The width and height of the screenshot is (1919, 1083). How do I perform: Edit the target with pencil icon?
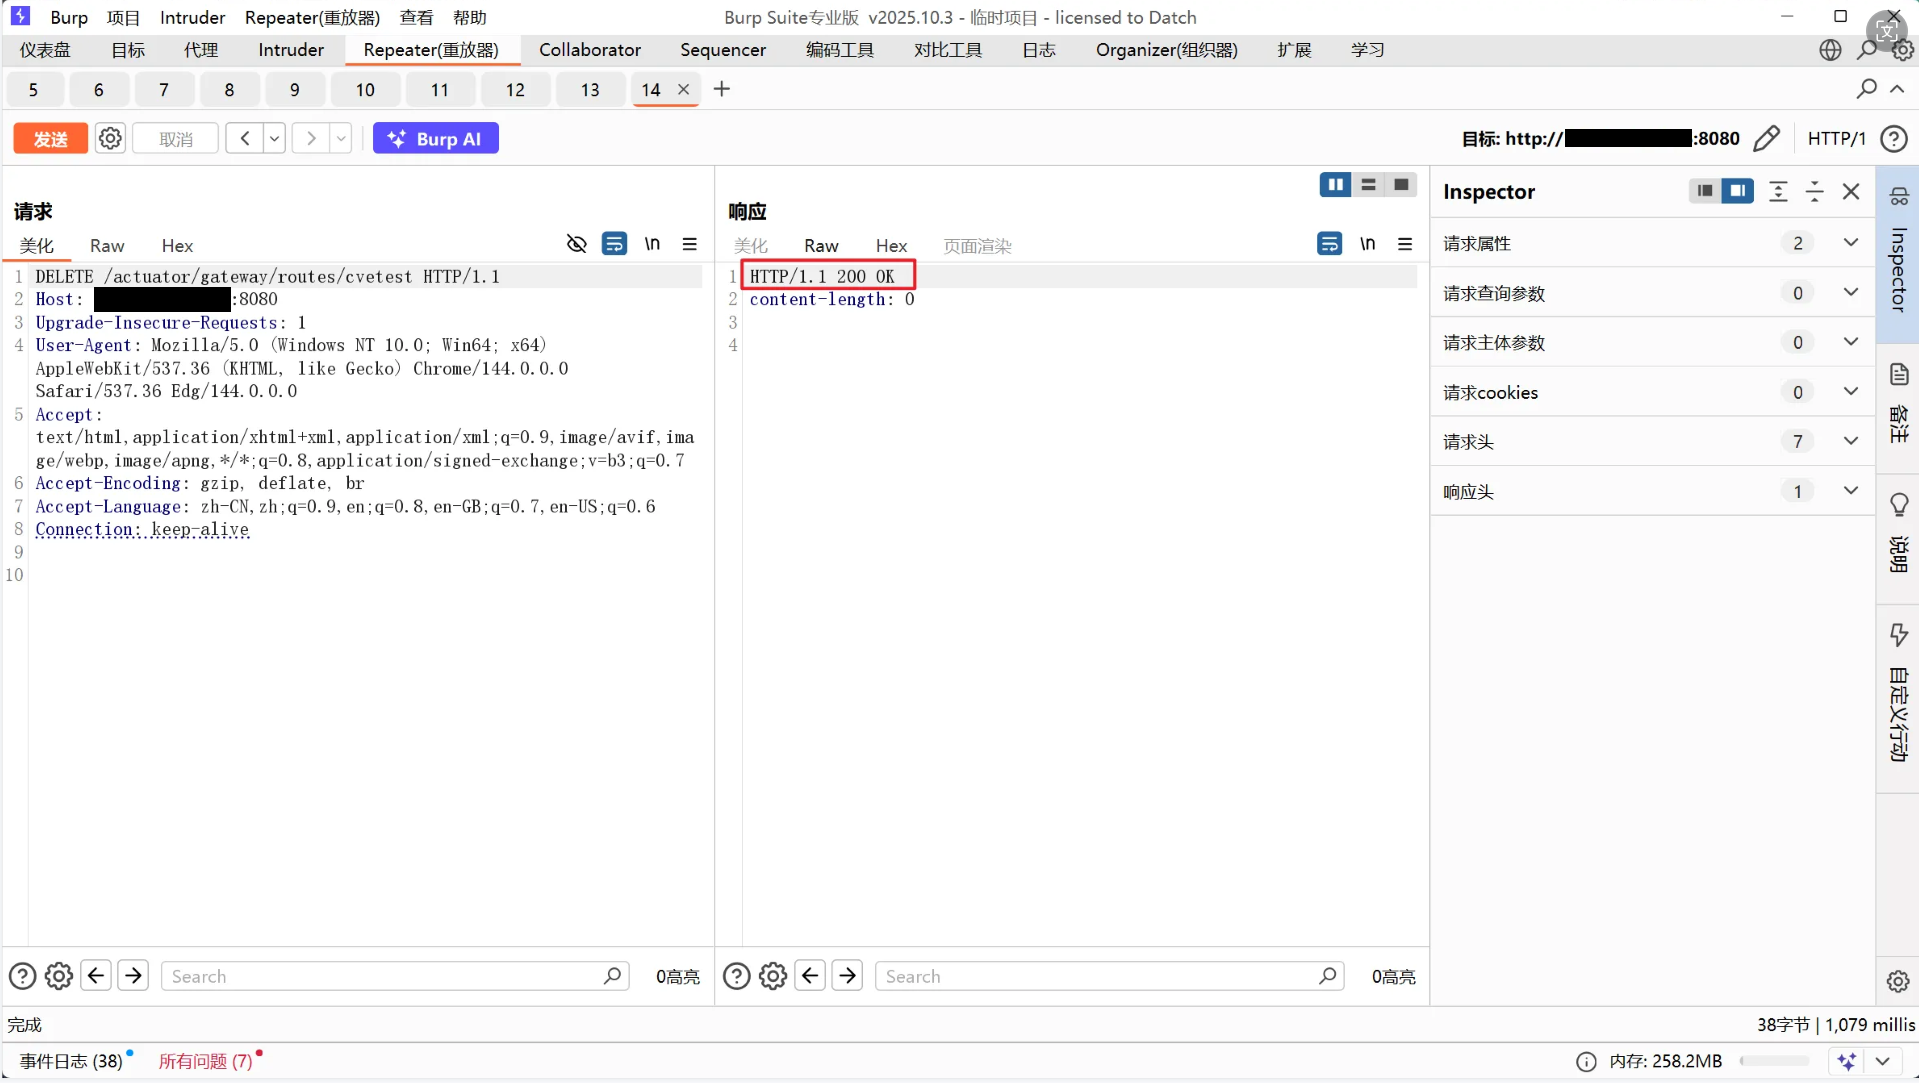click(1767, 138)
